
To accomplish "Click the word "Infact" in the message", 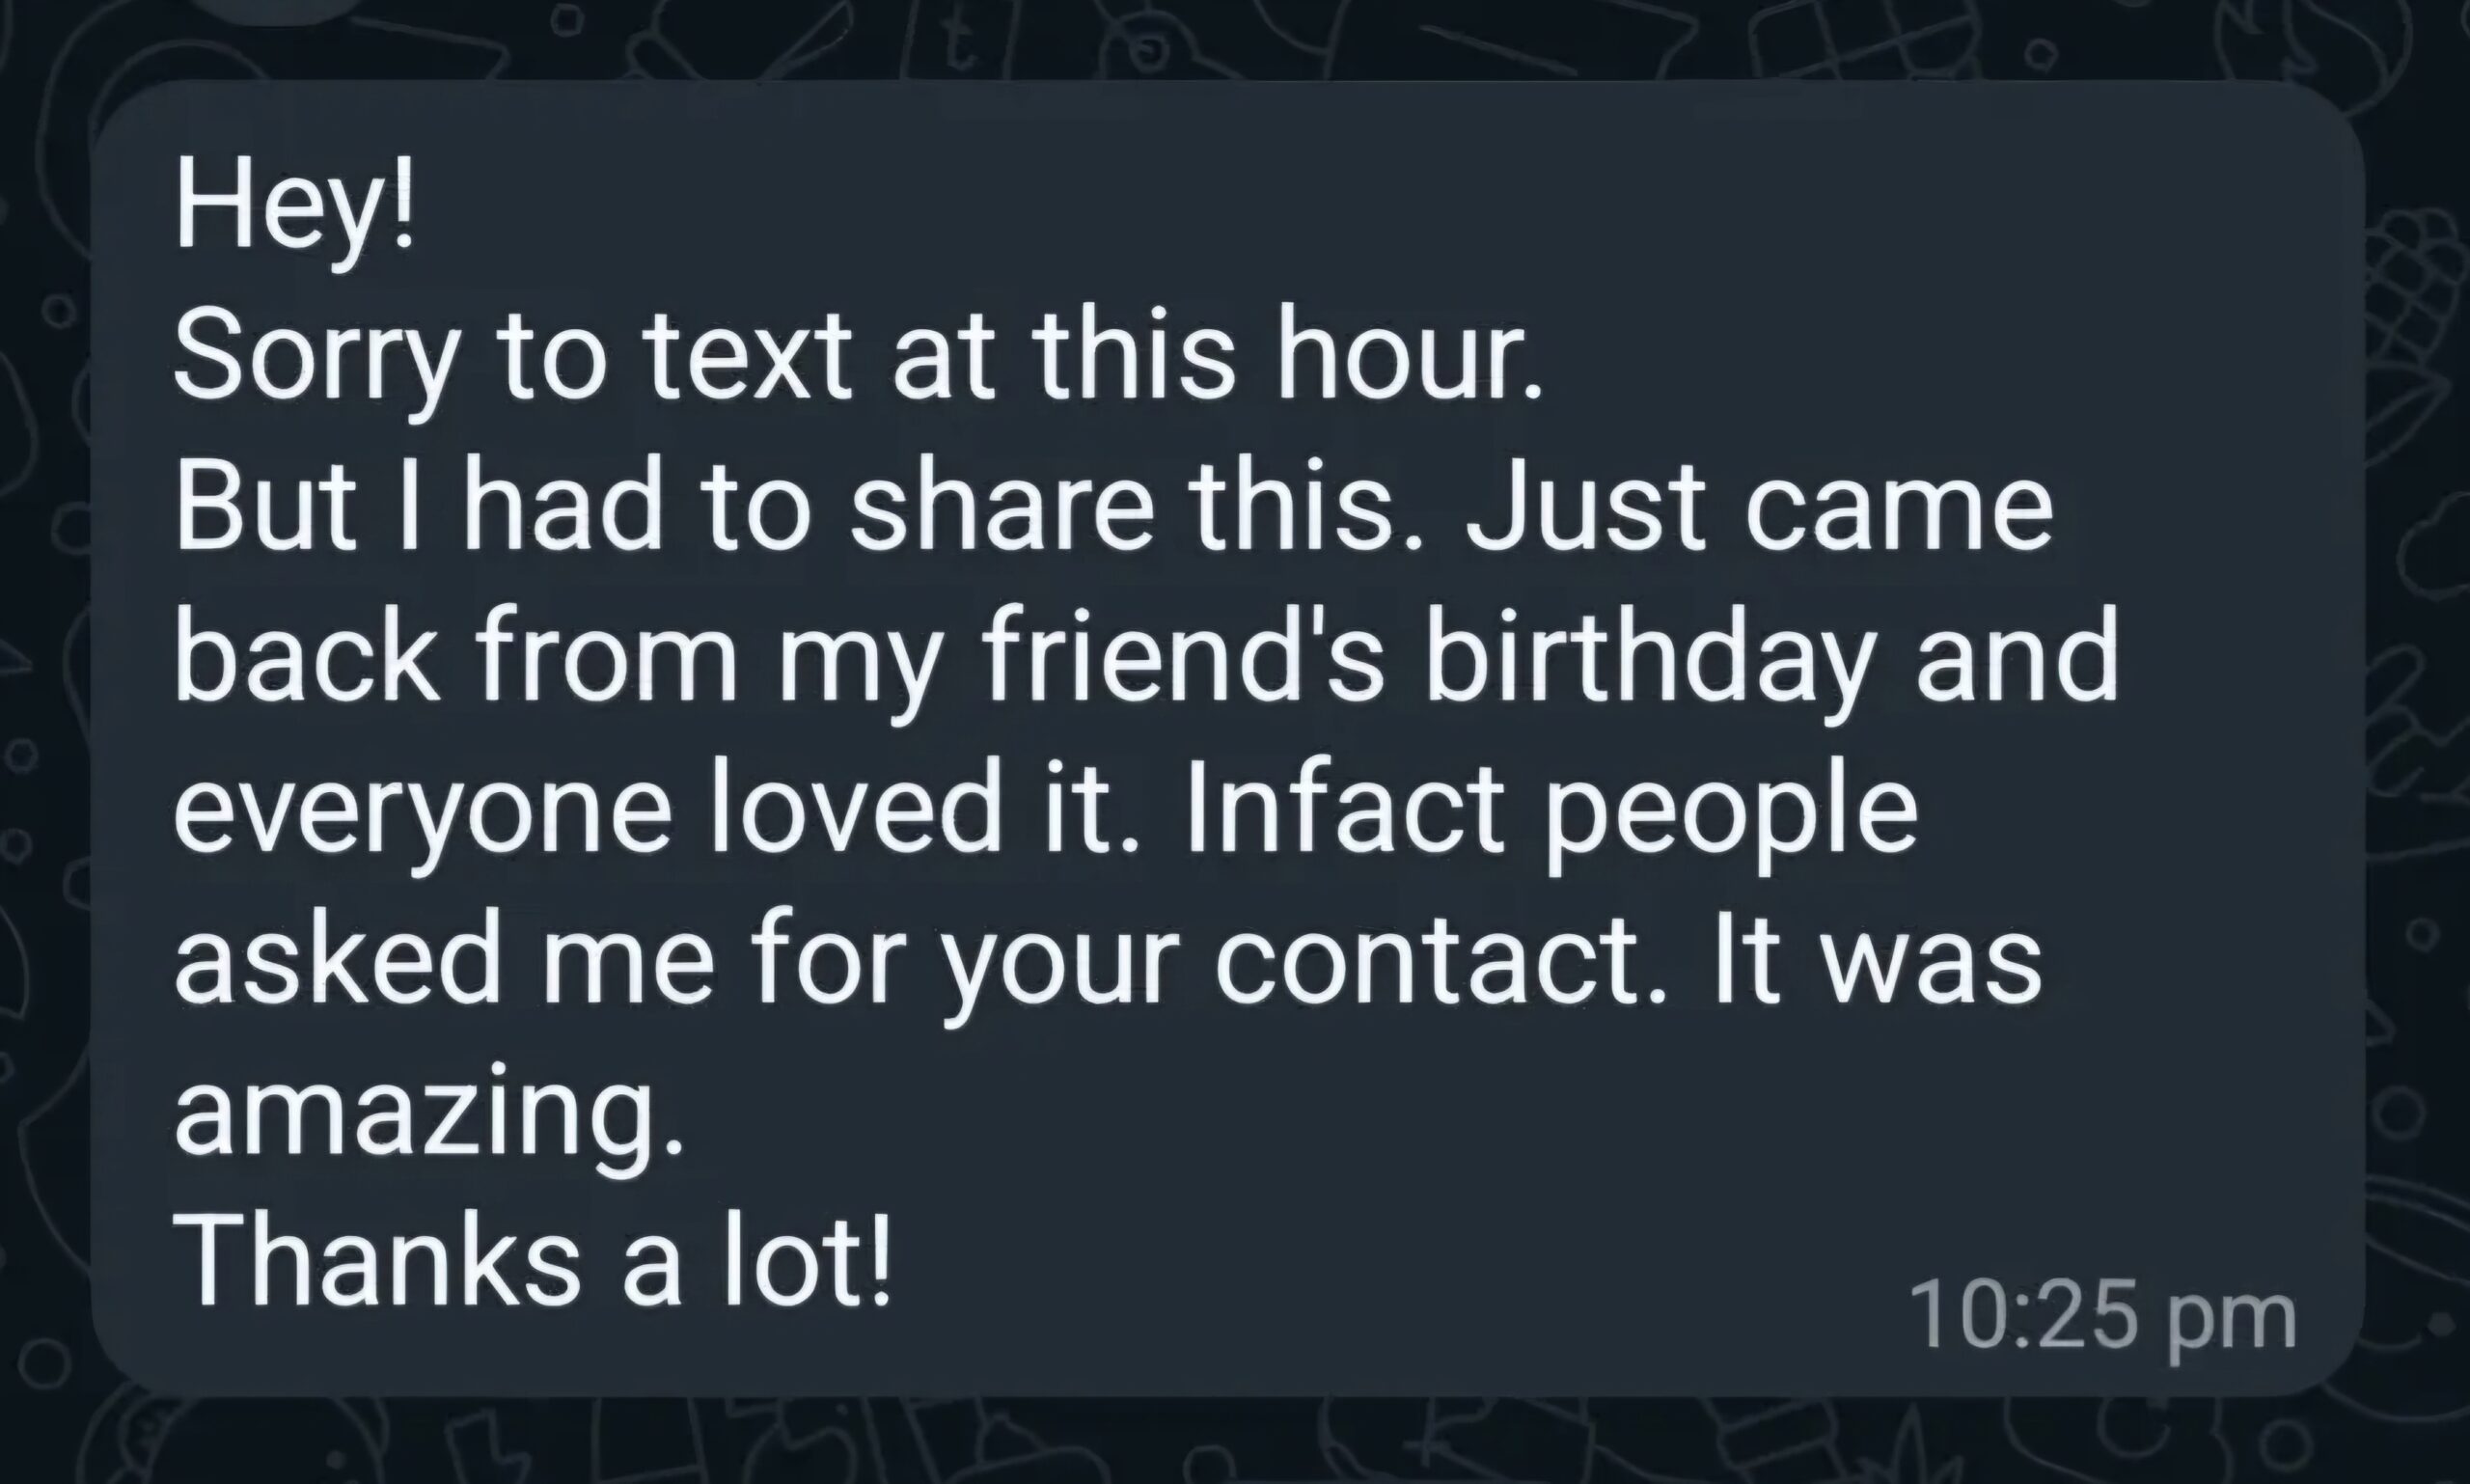I will click(1345, 810).
